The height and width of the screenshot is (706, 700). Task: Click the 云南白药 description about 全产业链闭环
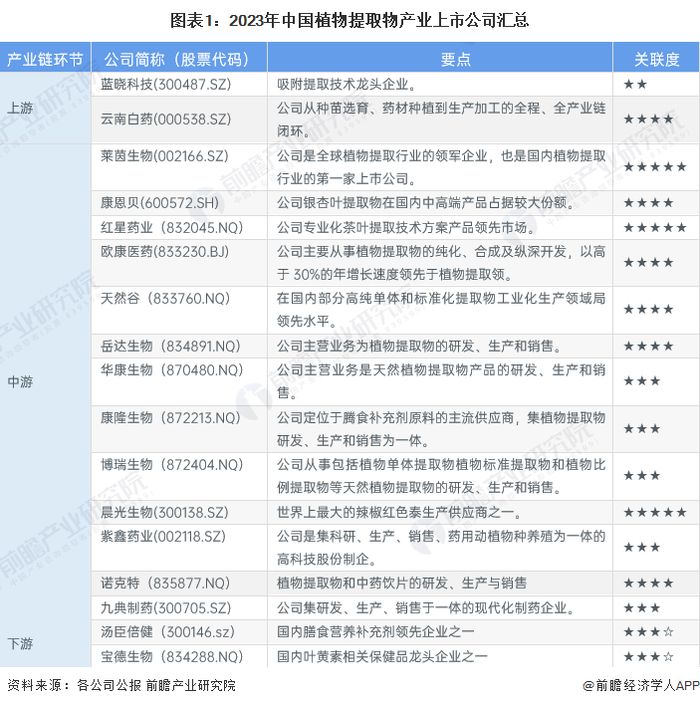click(441, 119)
